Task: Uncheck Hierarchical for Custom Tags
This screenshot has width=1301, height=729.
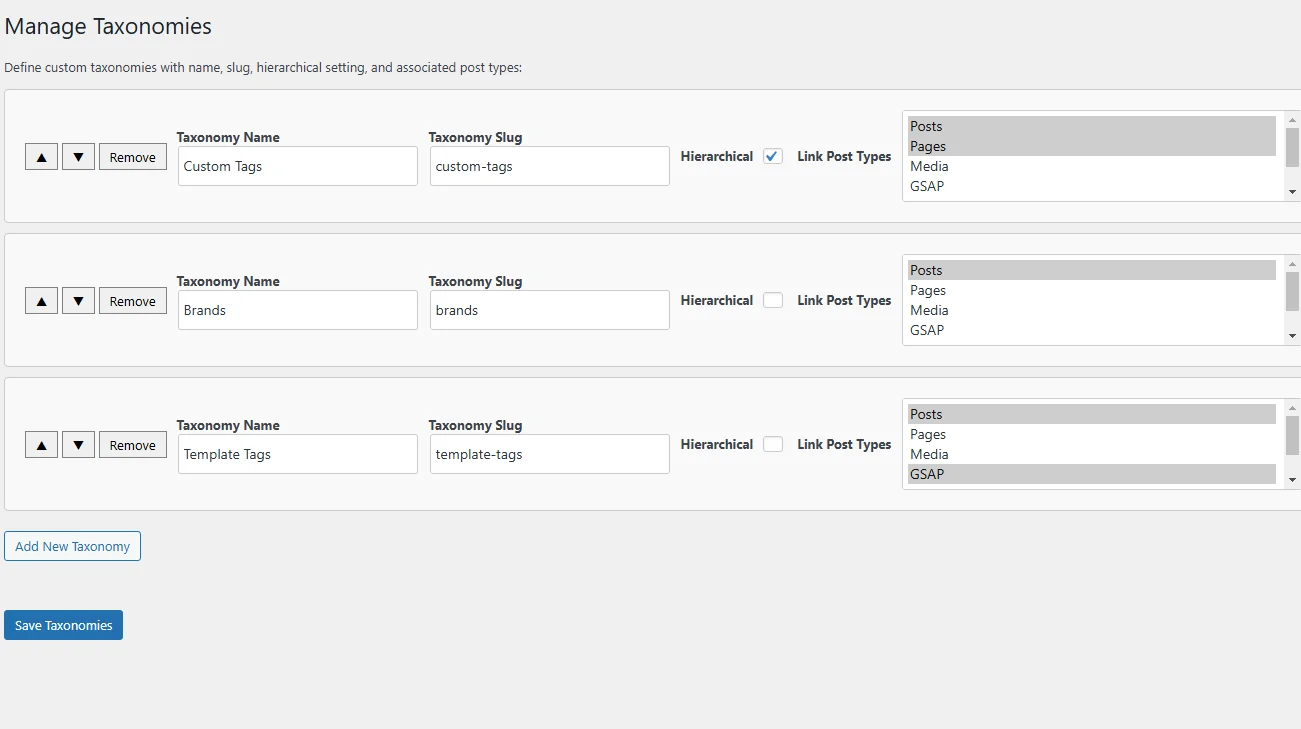Action: point(772,156)
